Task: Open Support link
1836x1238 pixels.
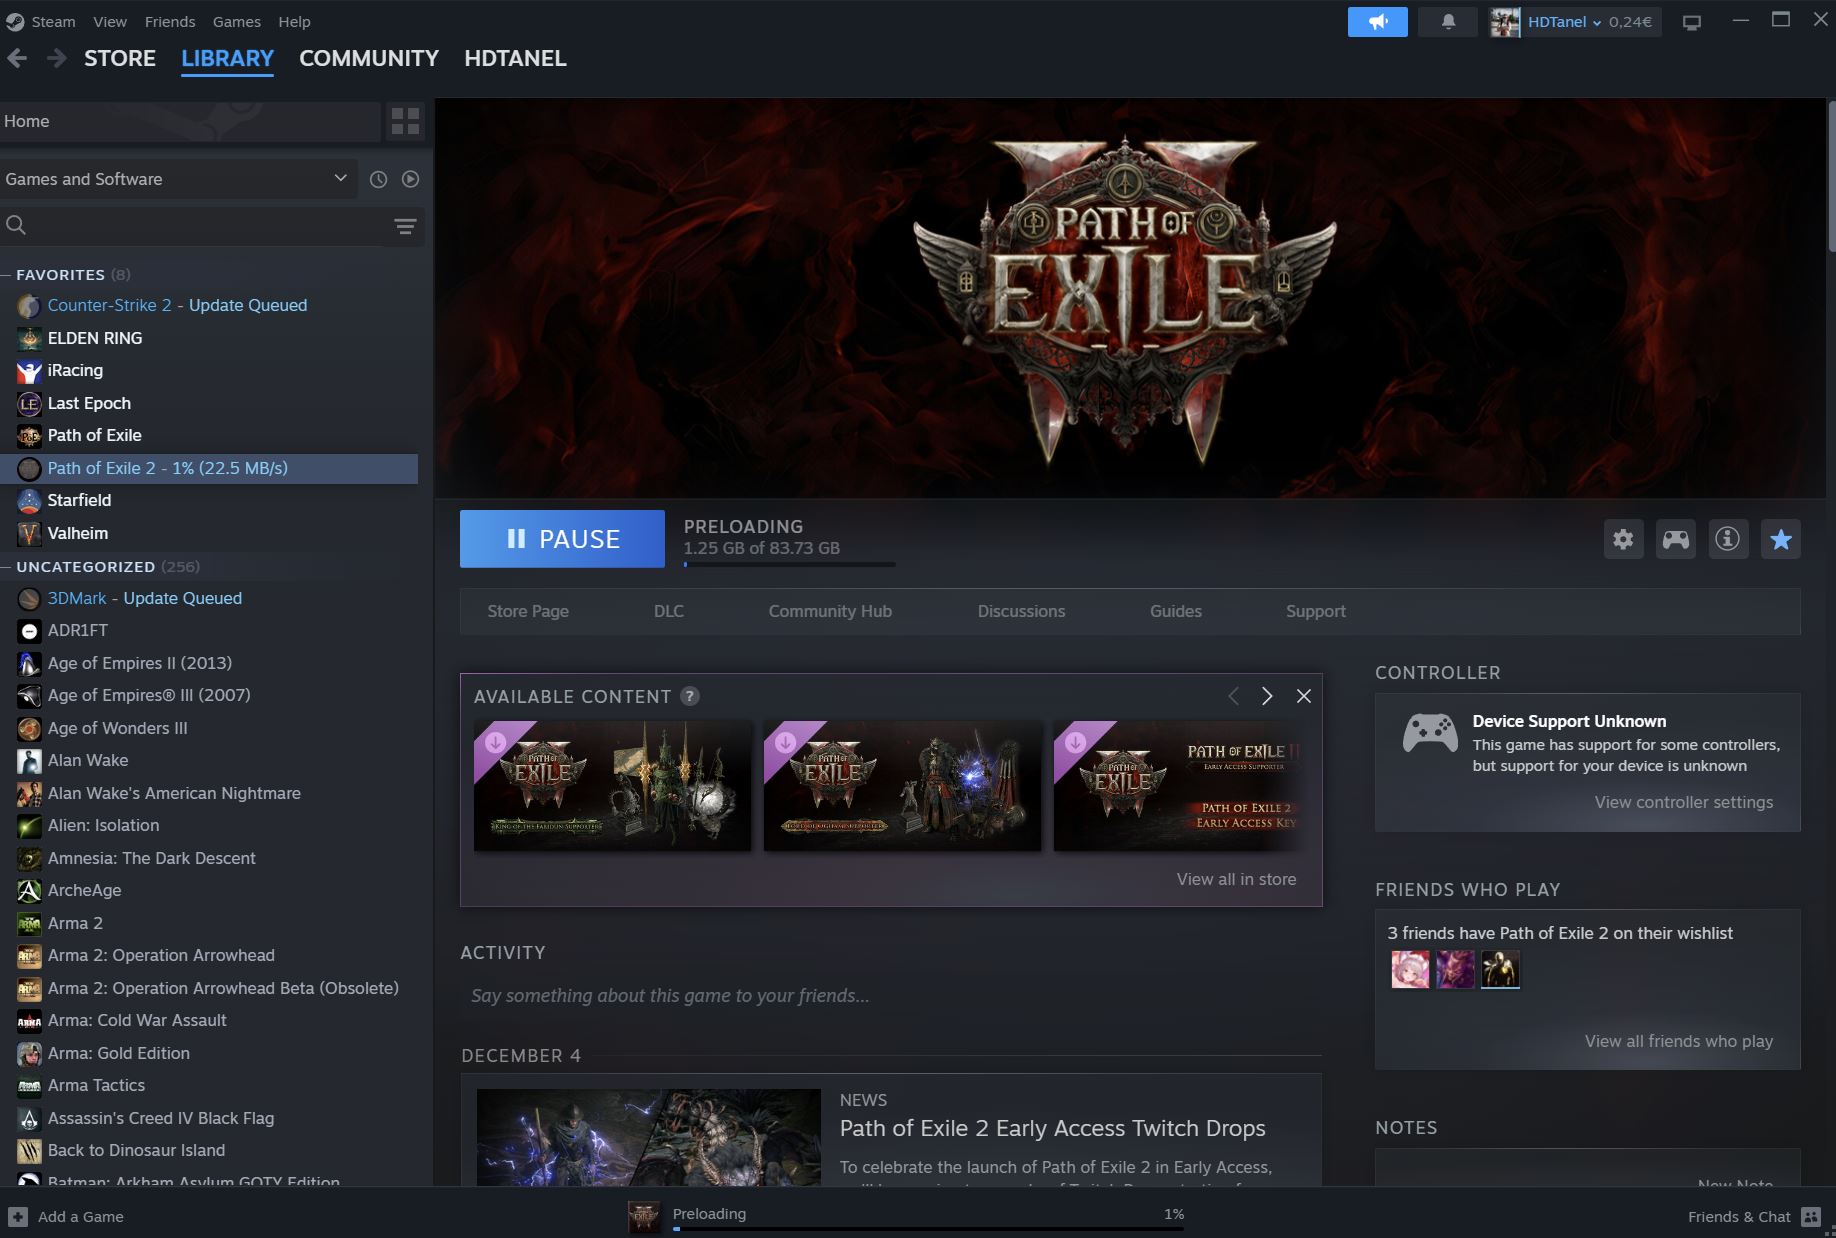Action: (x=1316, y=611)
